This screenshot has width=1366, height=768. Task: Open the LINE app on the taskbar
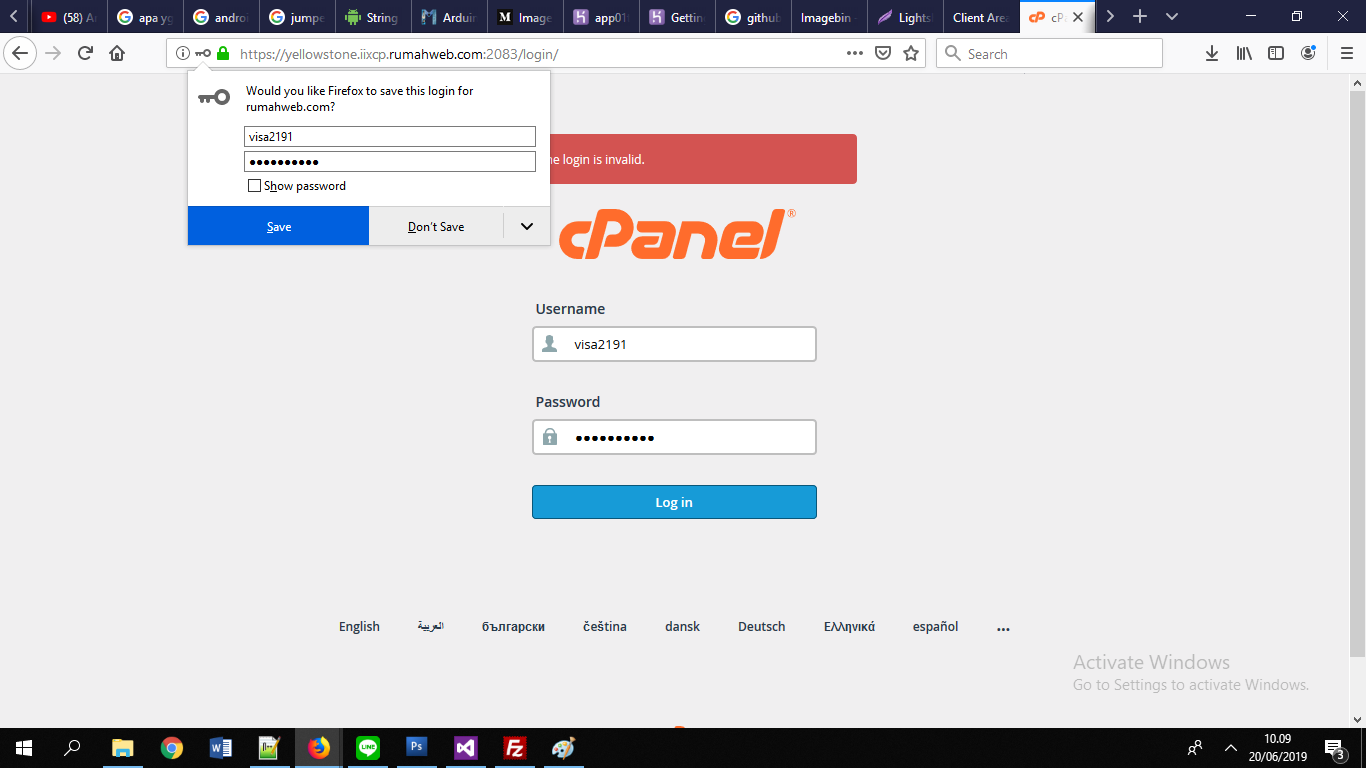(x=368, y=747)
